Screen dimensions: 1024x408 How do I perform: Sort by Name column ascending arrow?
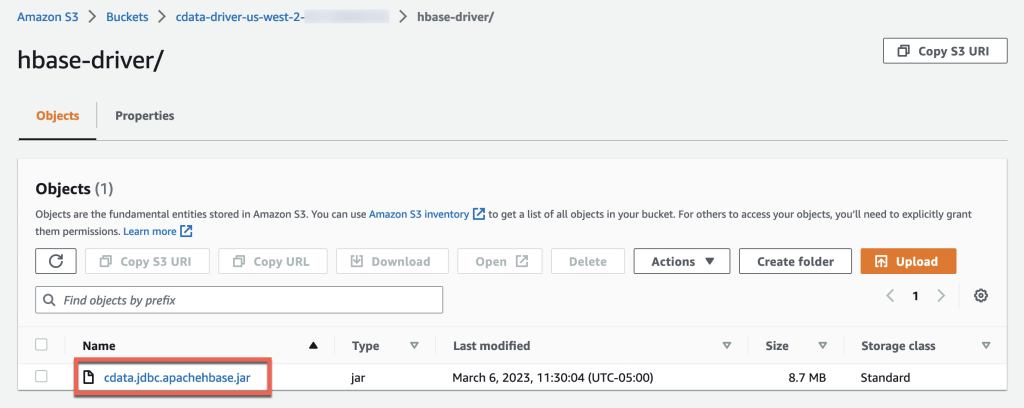tap(314, 345)
